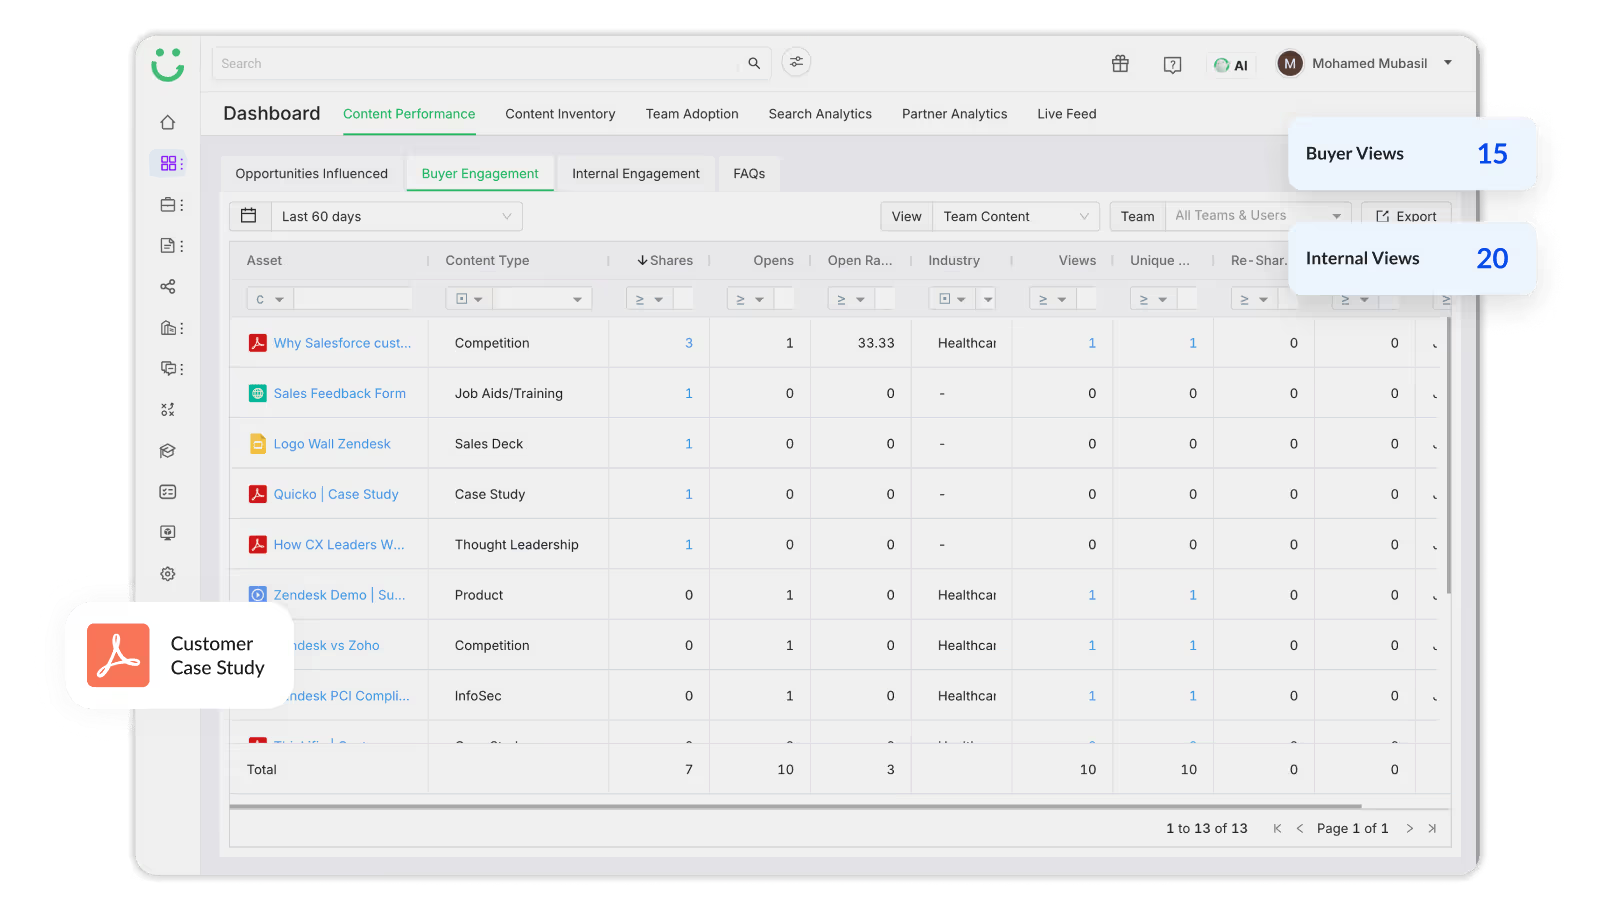Sort by the Views column header

pos(1077,260)
